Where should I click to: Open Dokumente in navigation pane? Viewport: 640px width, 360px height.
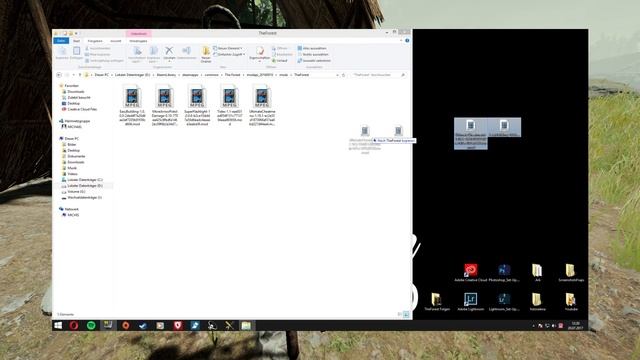pos(73,156)
